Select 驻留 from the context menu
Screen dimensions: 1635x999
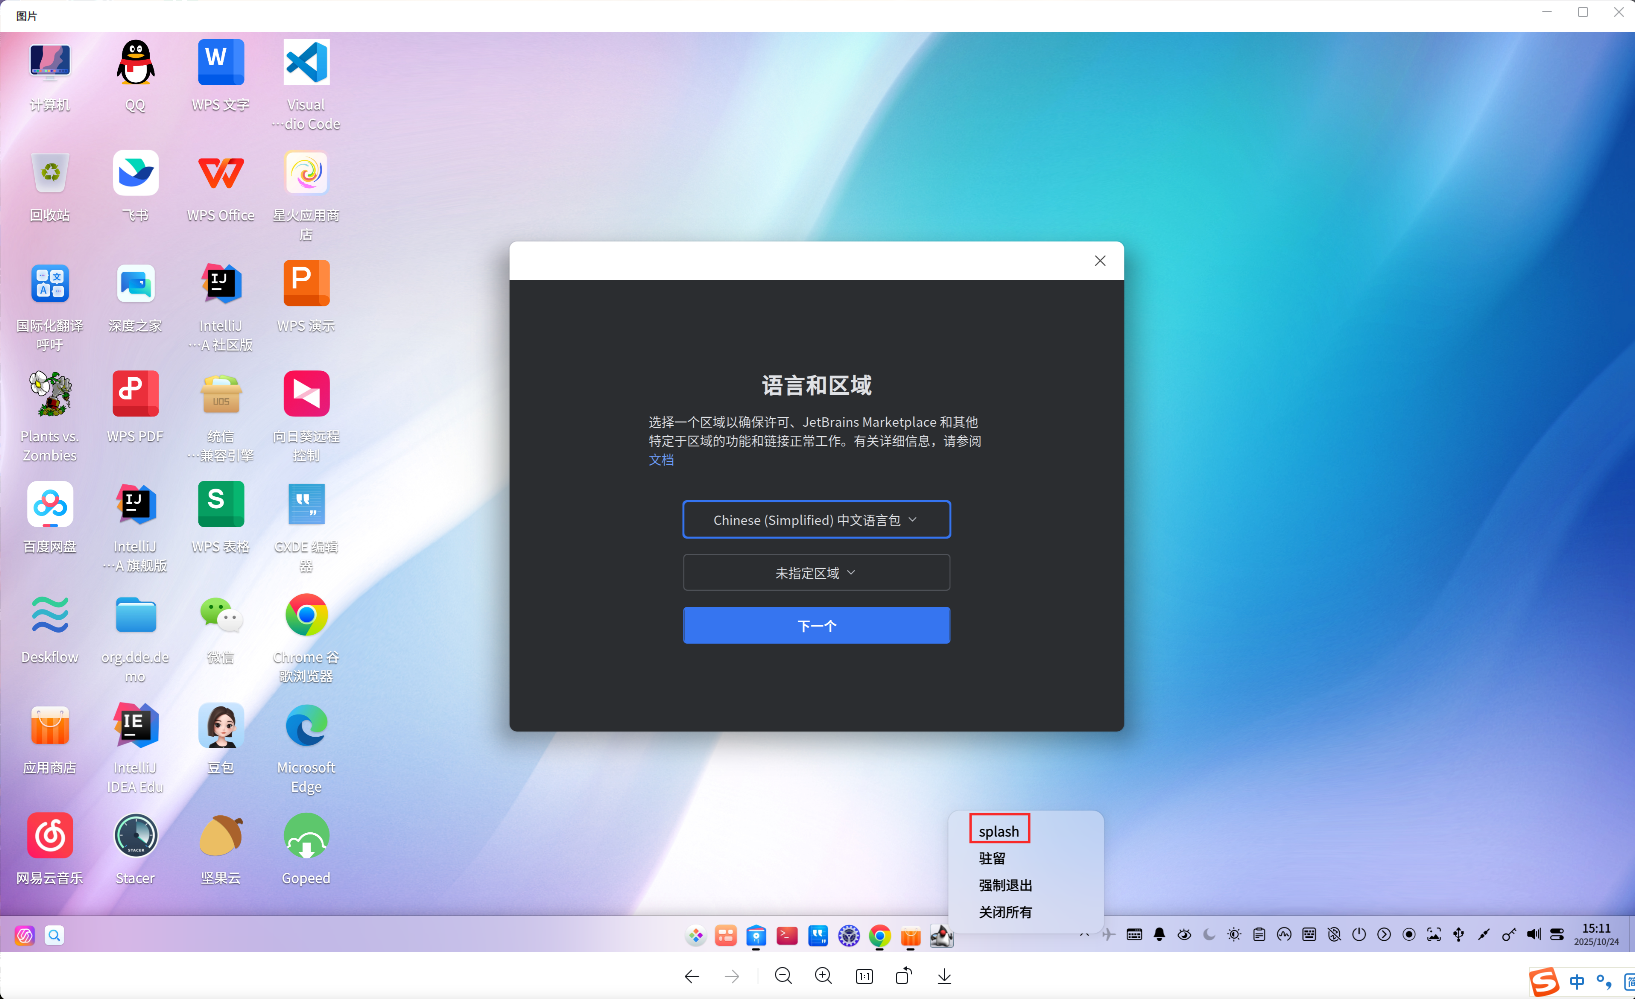(x=992, y=858)
